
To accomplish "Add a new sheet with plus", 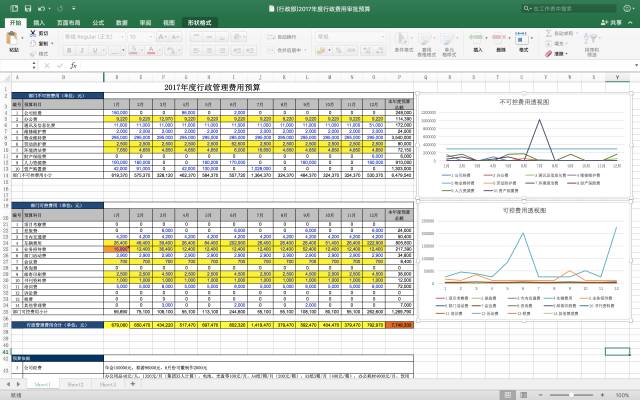I will [133, 384].
